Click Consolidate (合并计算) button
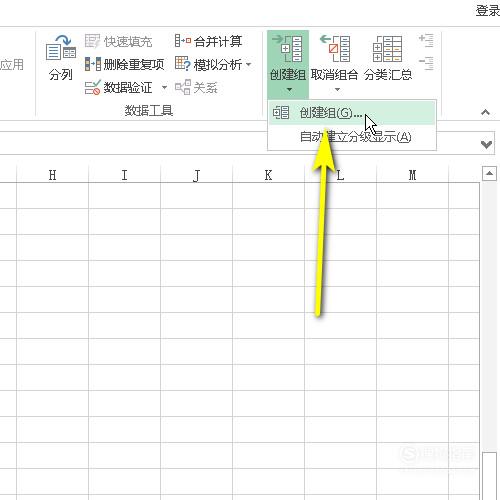 click(x=208, y=41)
